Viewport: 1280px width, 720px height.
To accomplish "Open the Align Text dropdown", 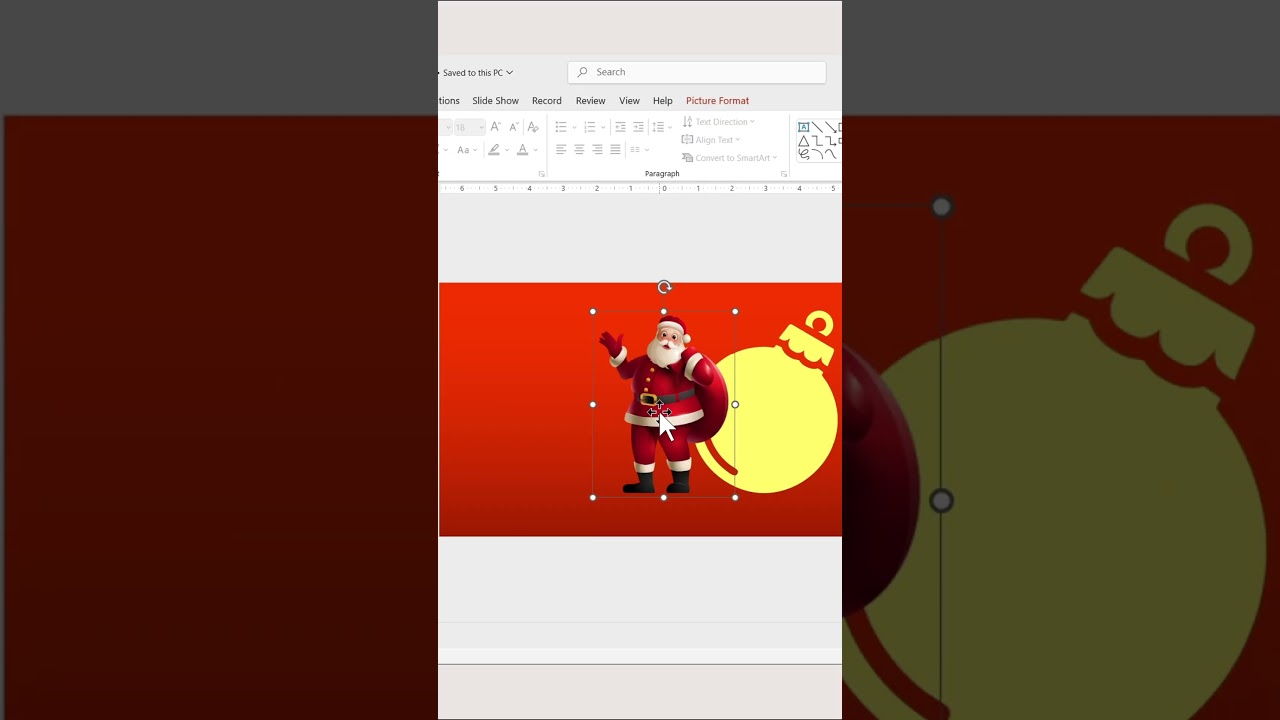I will coord(711,140).
